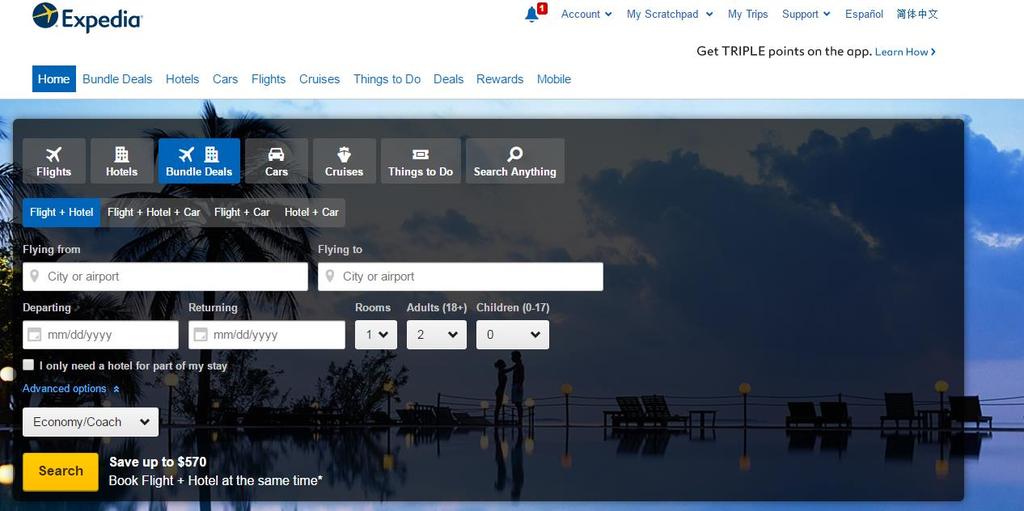
Task: Select the Flights airplane tab
Action: click(x=54, y=161)
